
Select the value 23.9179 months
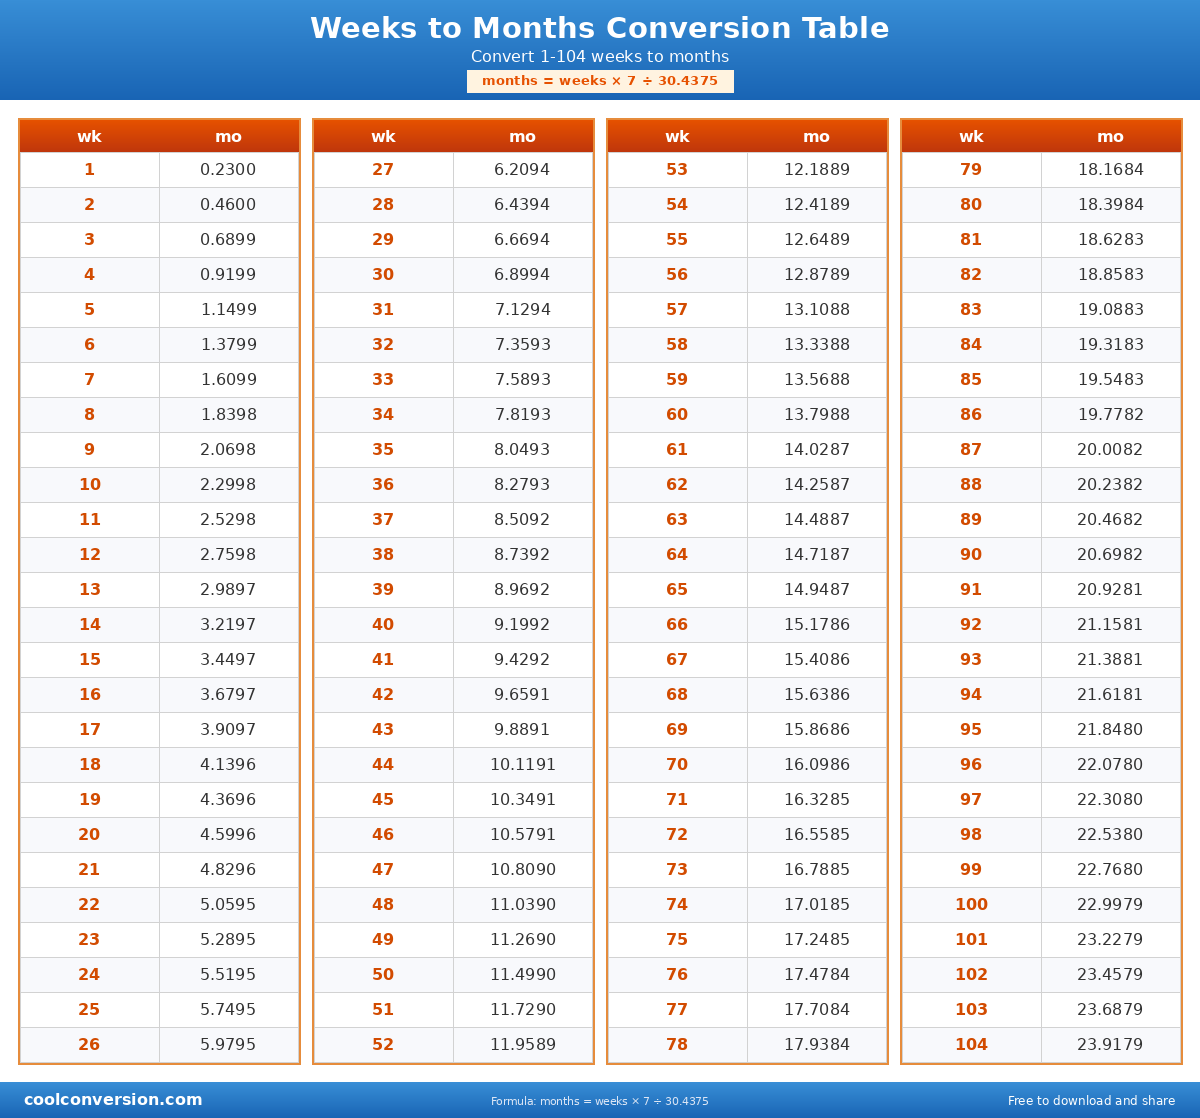(x=1110, y=1045)
